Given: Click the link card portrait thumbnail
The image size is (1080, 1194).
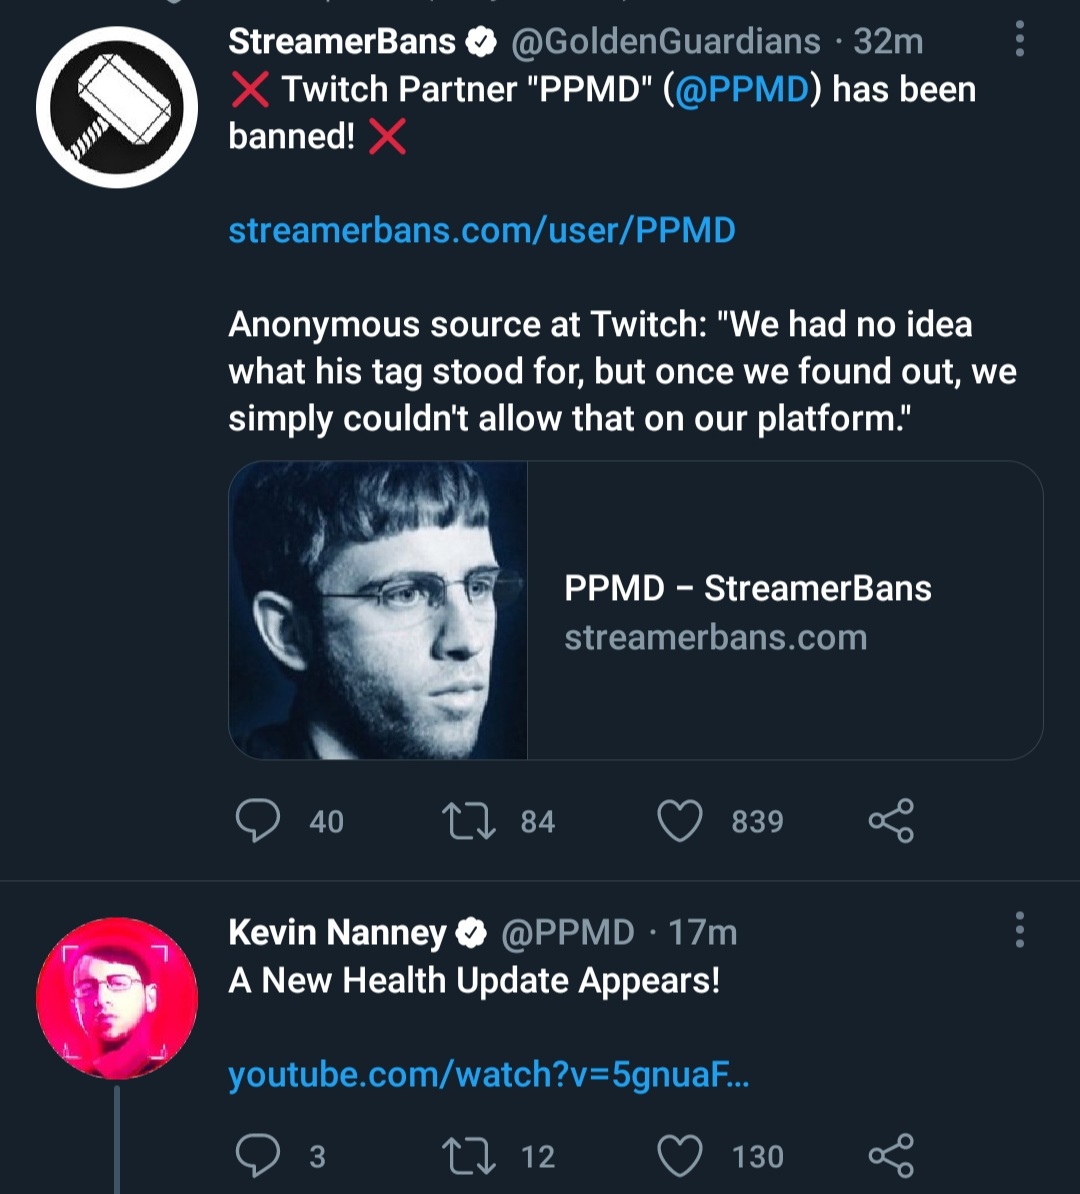Looking at the screenshot, I should 378,610.
